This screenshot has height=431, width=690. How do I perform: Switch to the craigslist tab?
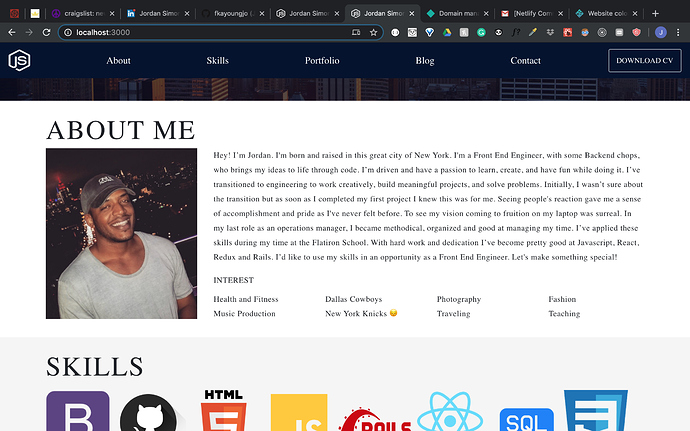point(83,14)
